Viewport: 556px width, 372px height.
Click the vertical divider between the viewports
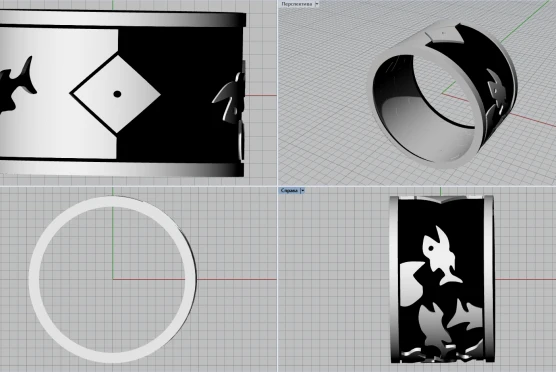point(277,186)
